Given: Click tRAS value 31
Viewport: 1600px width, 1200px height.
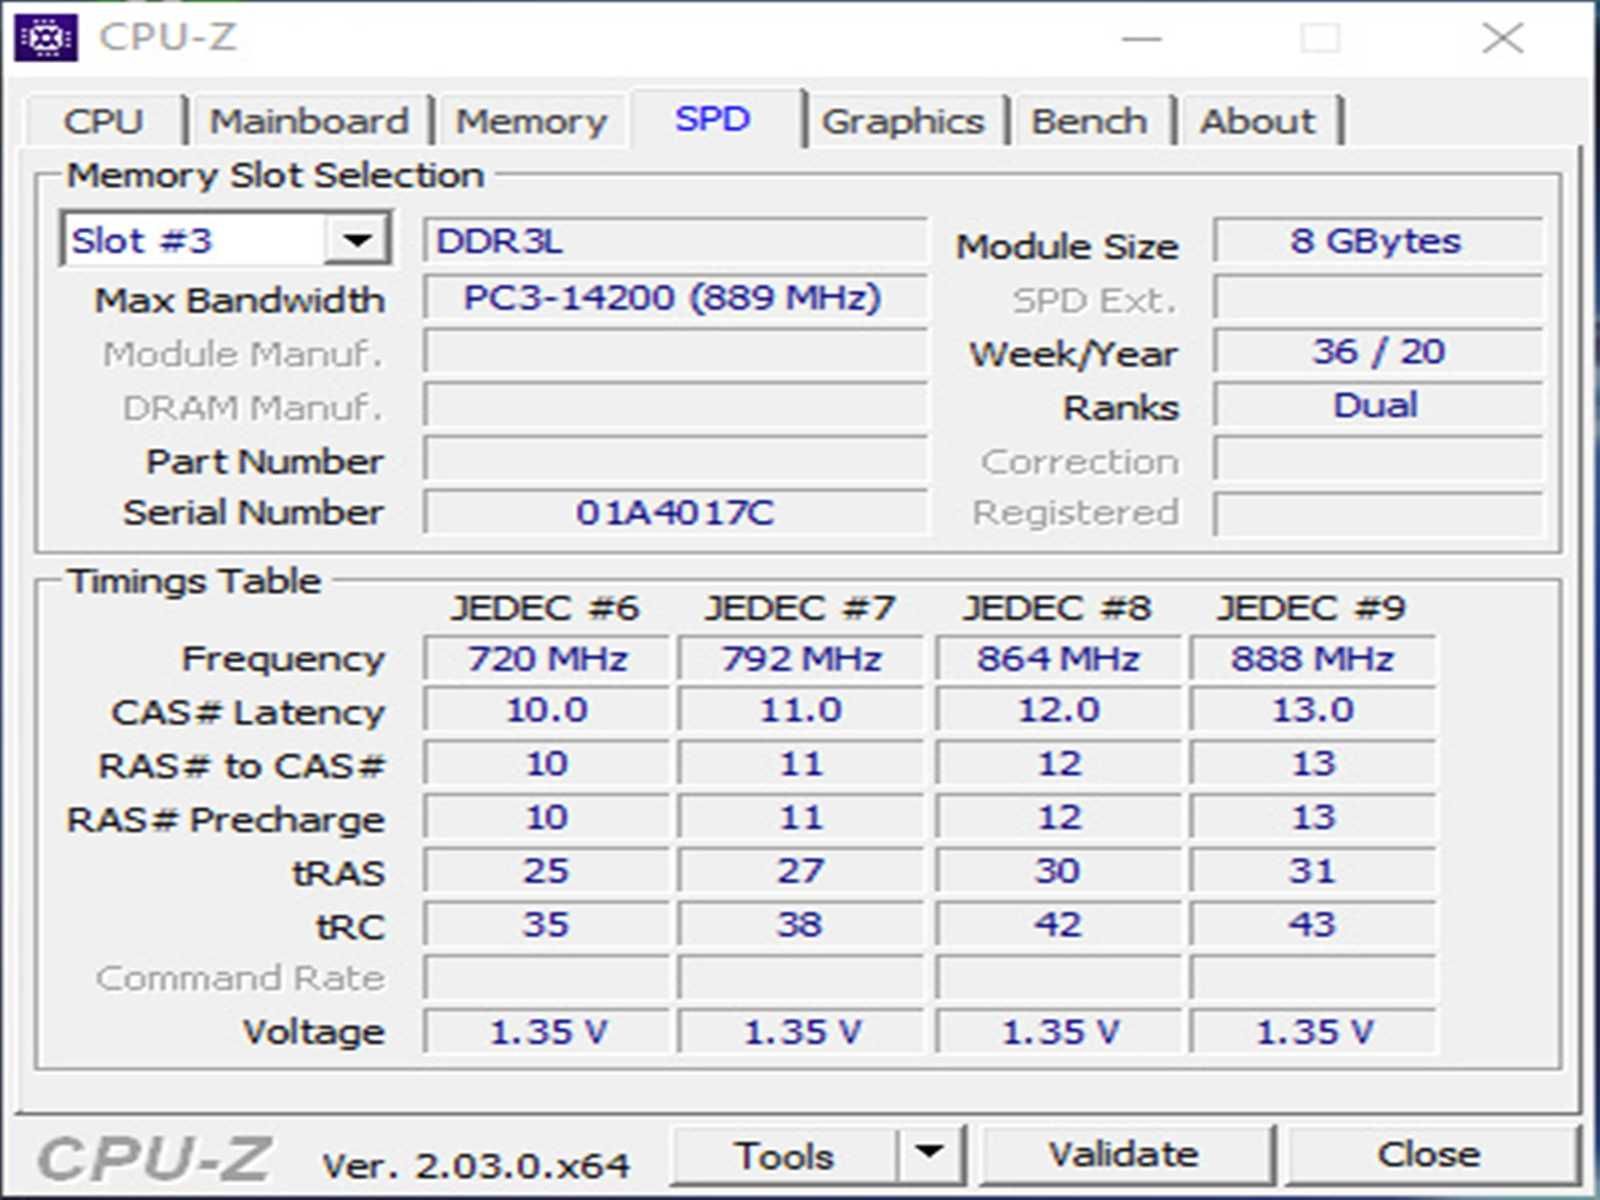Looking at the screenshot, I should (x=1313, y=870).
